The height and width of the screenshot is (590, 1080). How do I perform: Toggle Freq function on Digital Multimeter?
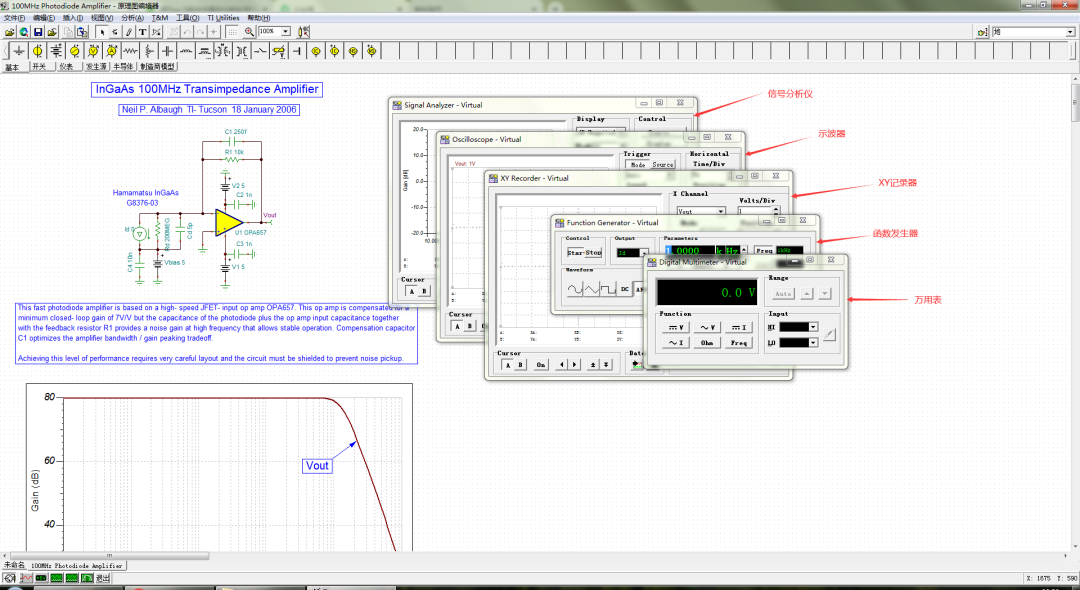tap(738, 342)
